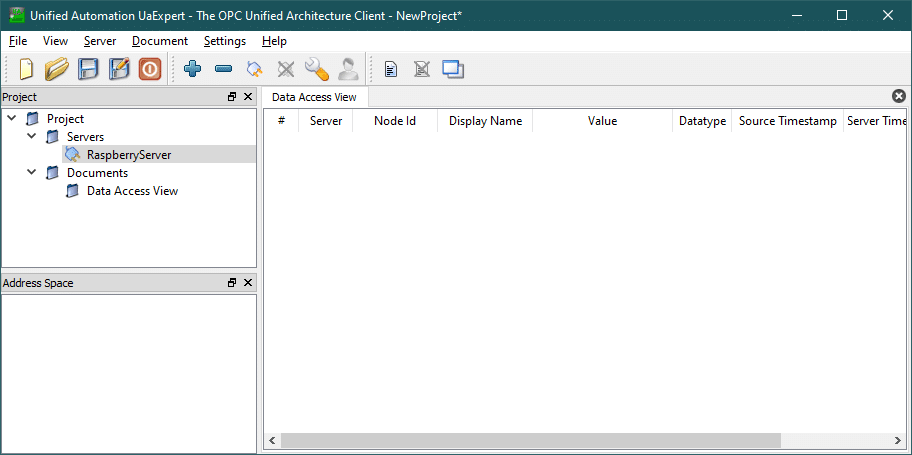
Task: Click the red shutdown icon
Action: [150, 69]
